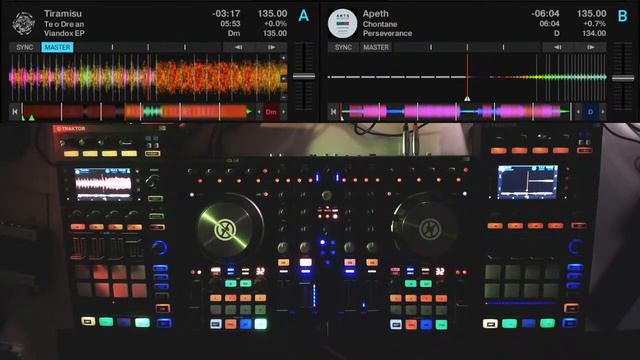This screenshot has width=640, height=360.
Task: Click deck B remaining time -06:04
Action: click(545, 13)
